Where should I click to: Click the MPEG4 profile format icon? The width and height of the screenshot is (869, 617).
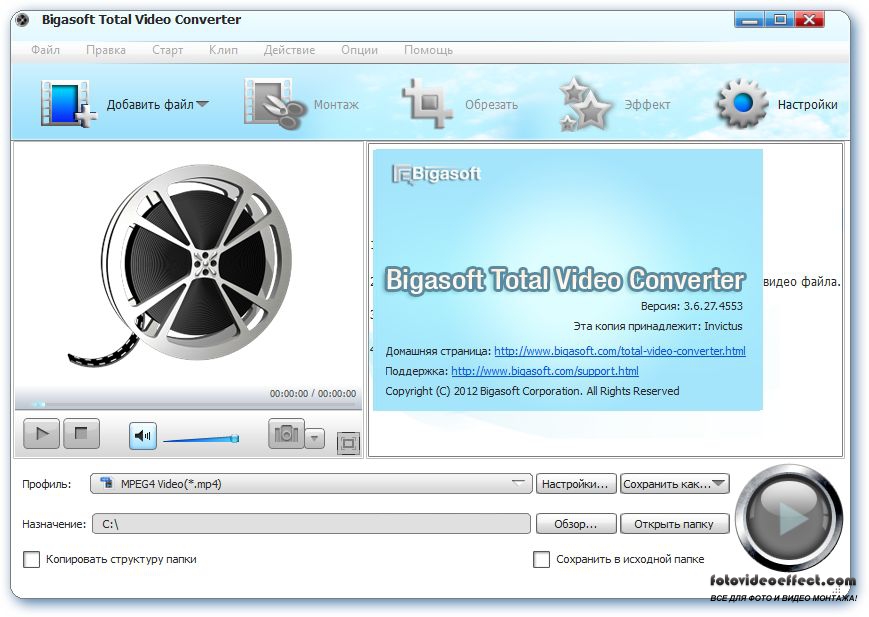[x=106, y=483]
